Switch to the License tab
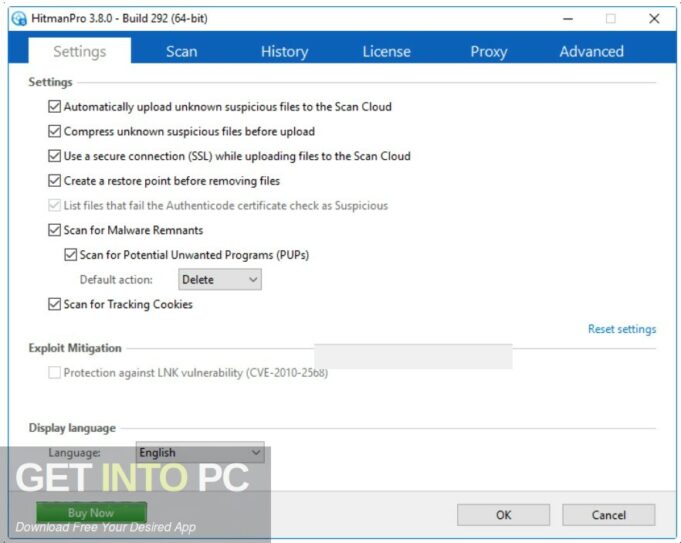Viewport: 681px width, 543px height. click(x=387, y=51)
